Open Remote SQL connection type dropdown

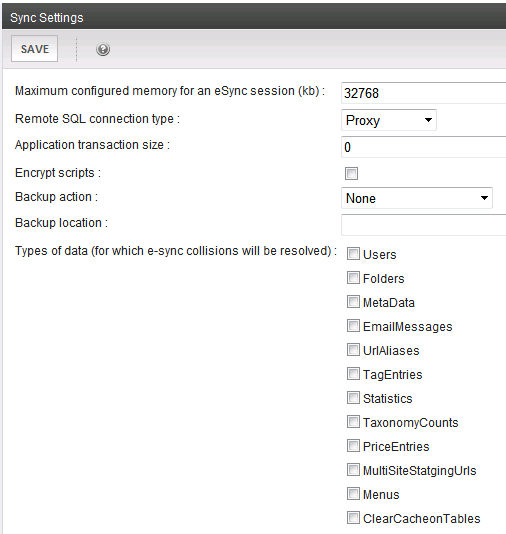point(389,120)
